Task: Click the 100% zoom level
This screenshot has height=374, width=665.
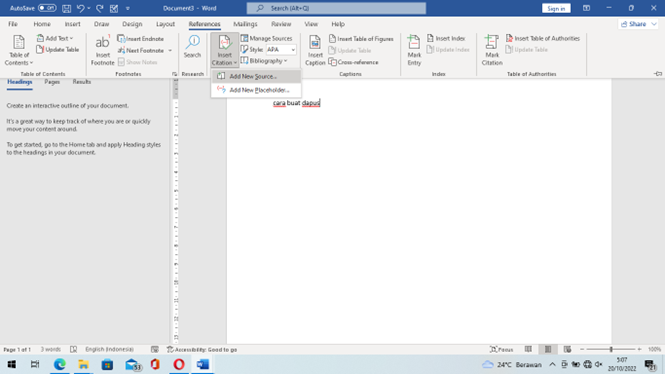Action: click(654, 349)
